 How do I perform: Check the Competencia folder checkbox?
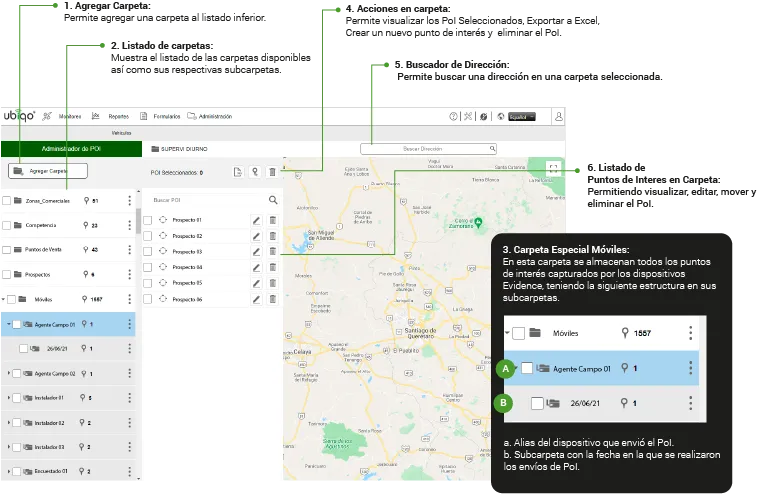pyautogui.click(x=6, y=225)
